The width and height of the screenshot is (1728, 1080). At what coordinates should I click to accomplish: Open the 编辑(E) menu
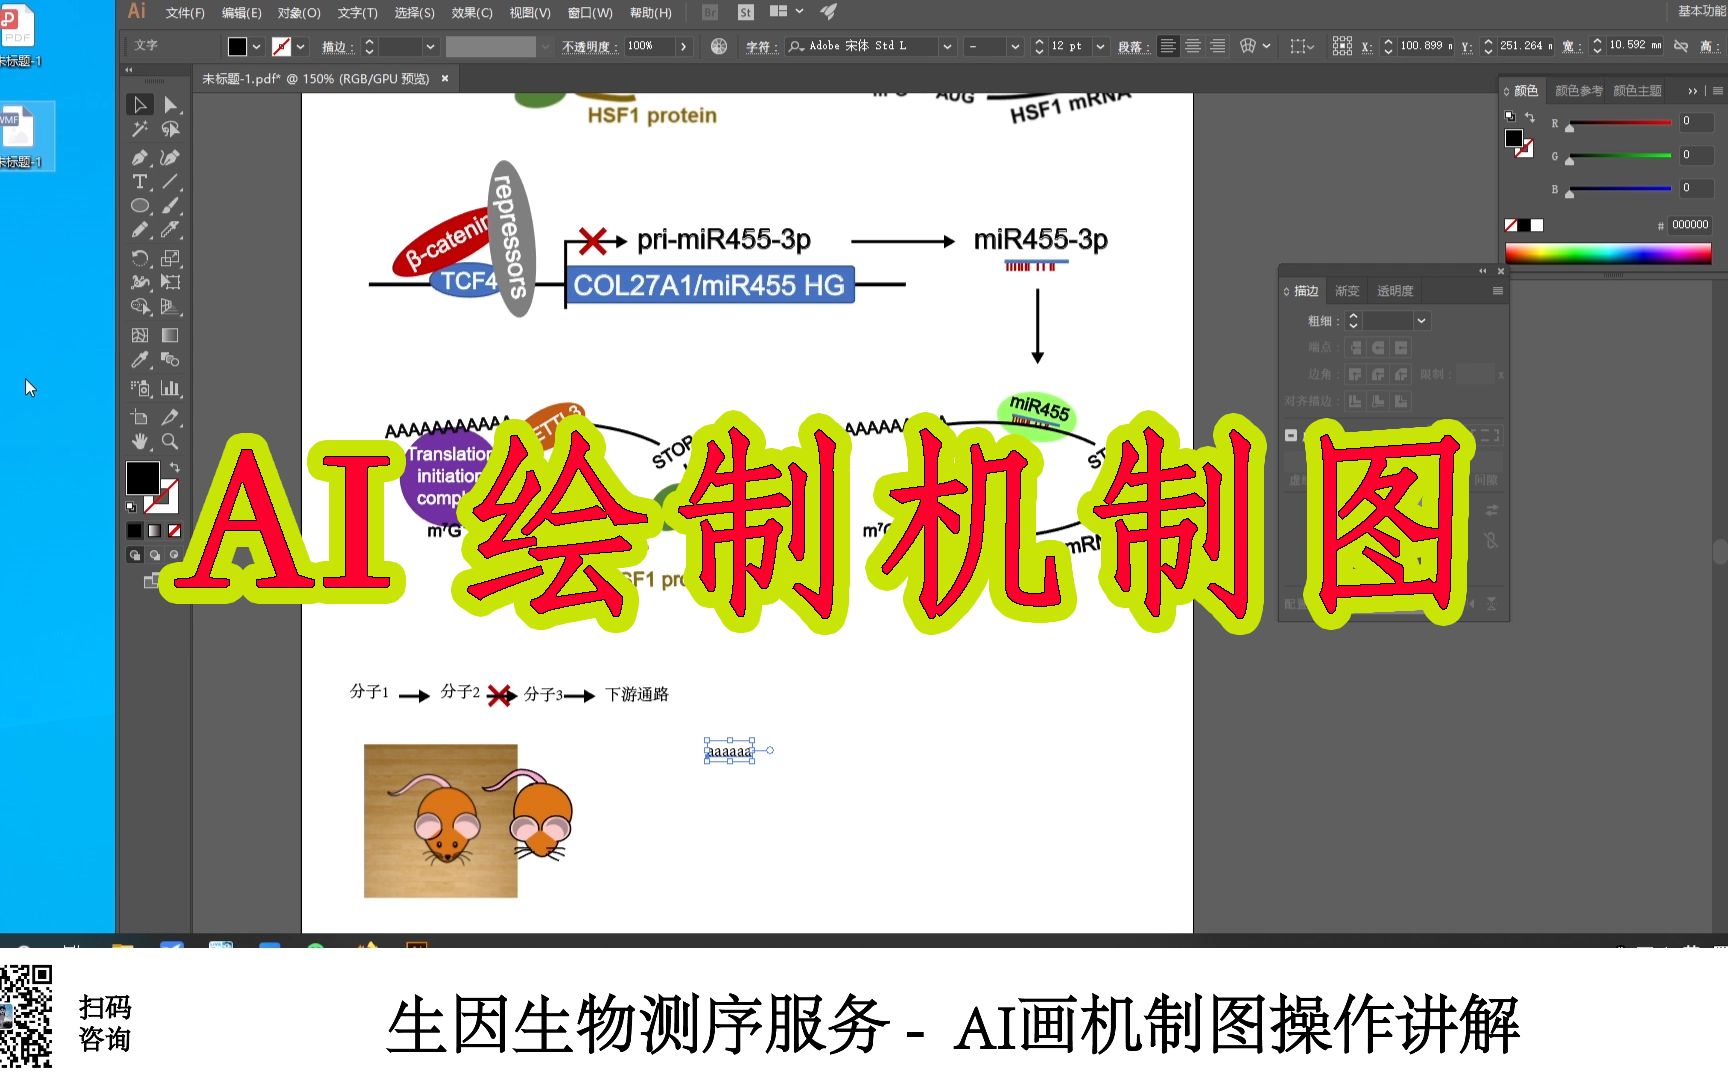click(x=242, y=13)
